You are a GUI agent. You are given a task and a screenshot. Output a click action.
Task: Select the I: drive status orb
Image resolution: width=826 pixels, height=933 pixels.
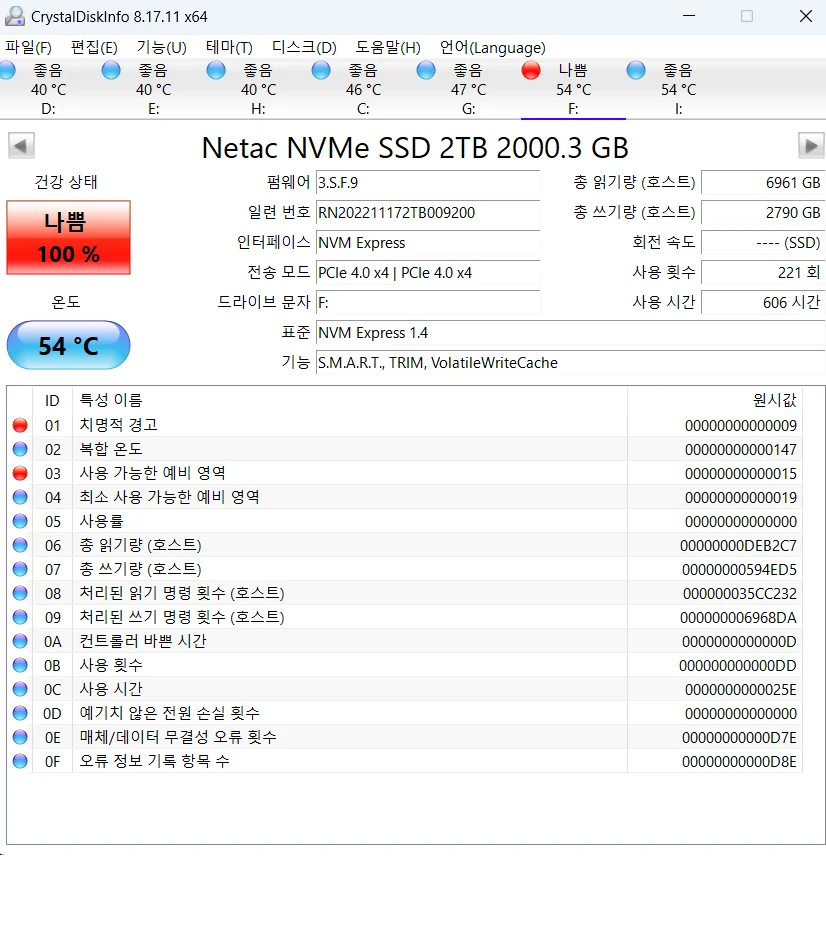[x=636, y=70]
